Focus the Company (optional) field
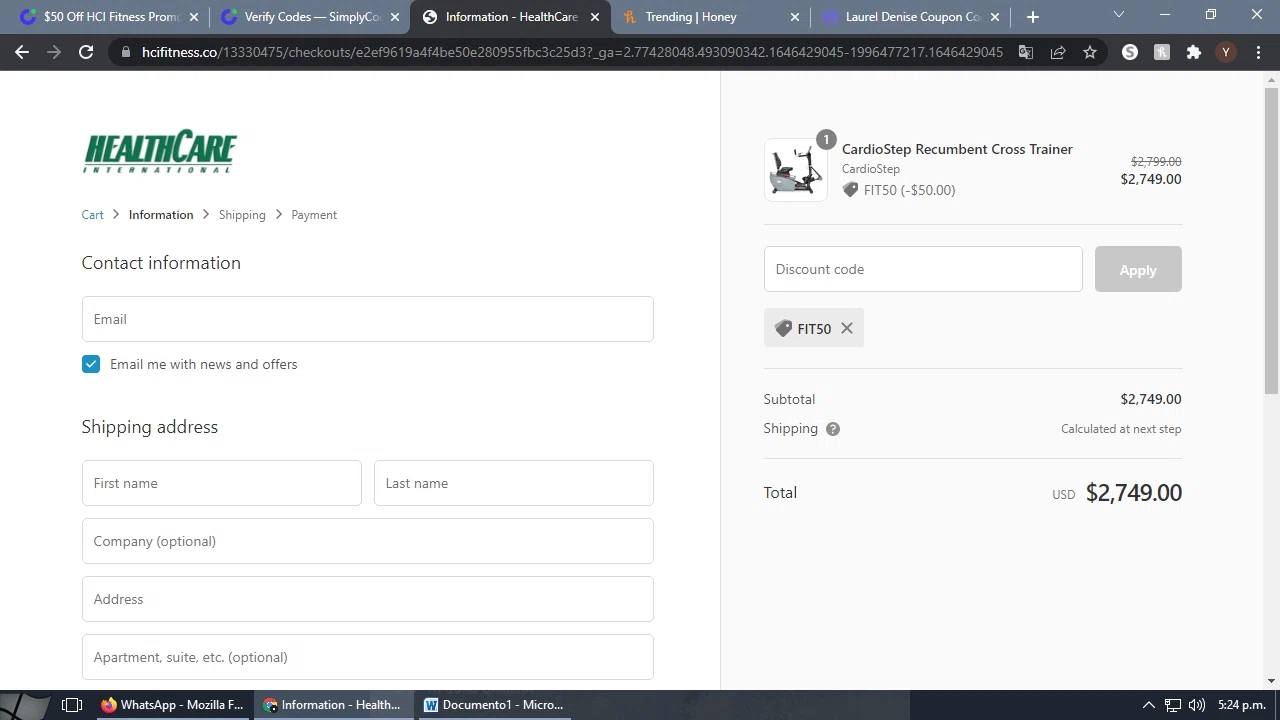This screenshot has height=720, width=1280. [x=368, y=541]
